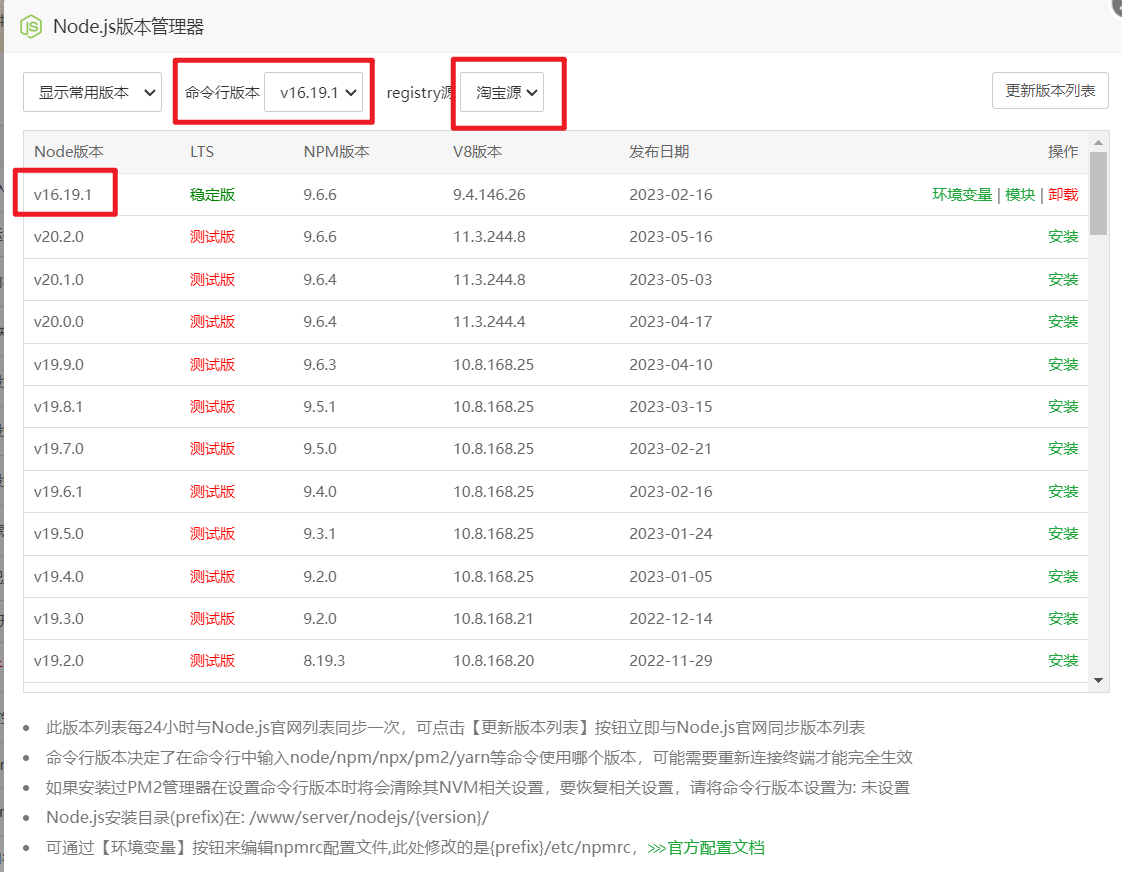Close the Node.js version manager dialog
This screenshot has width=1122, height=872.
(x=1117, y=6)
